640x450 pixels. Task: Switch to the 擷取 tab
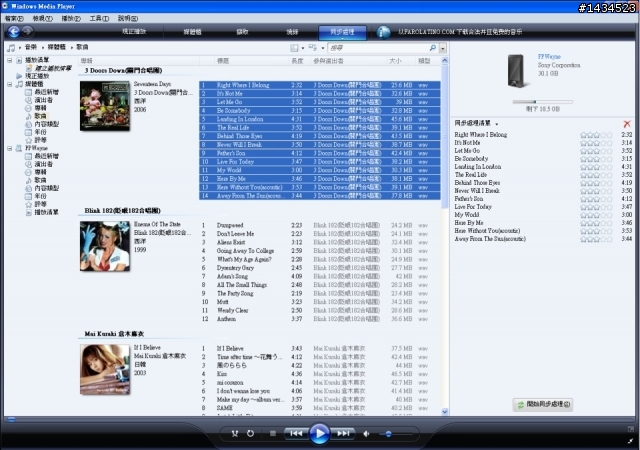242,32
